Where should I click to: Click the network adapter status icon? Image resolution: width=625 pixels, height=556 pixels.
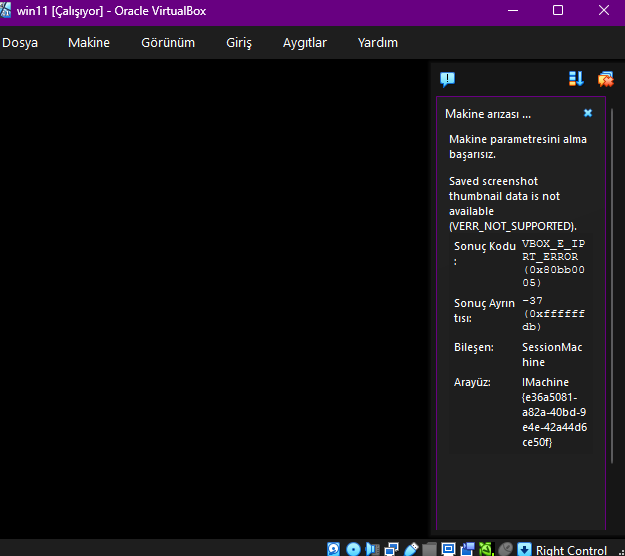click(x=392, y=549)
